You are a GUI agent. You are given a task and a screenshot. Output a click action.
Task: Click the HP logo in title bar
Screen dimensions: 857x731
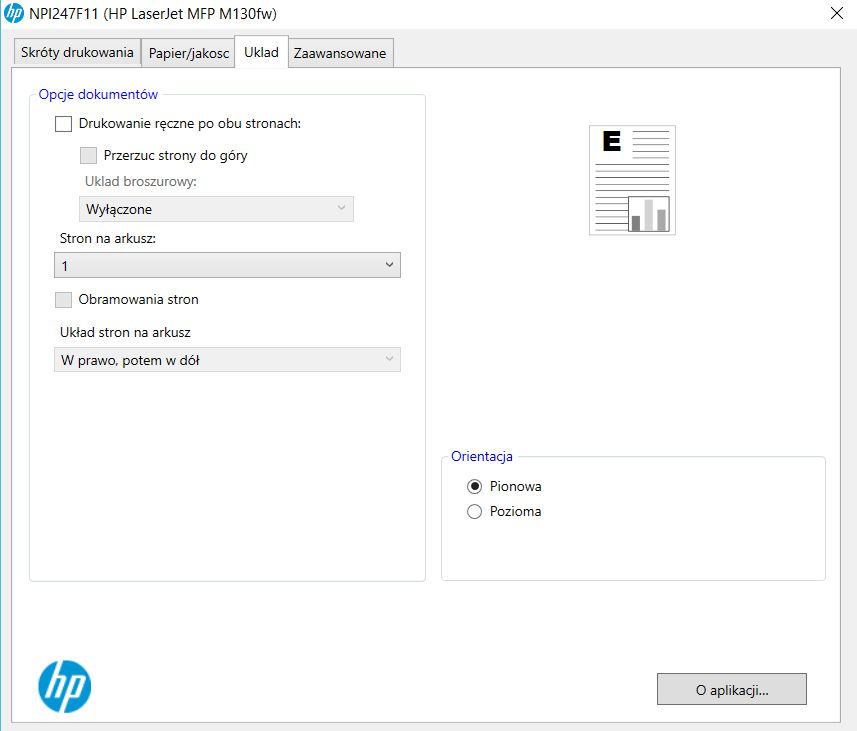[14, 13]
